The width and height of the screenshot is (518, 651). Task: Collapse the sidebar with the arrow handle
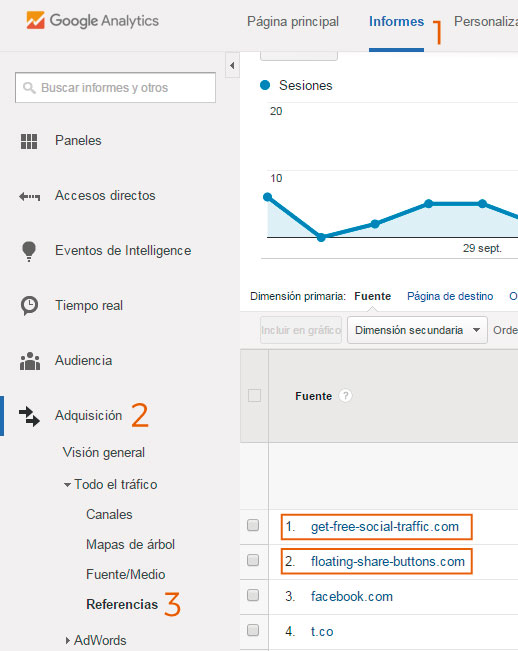[x=232, y=65]
